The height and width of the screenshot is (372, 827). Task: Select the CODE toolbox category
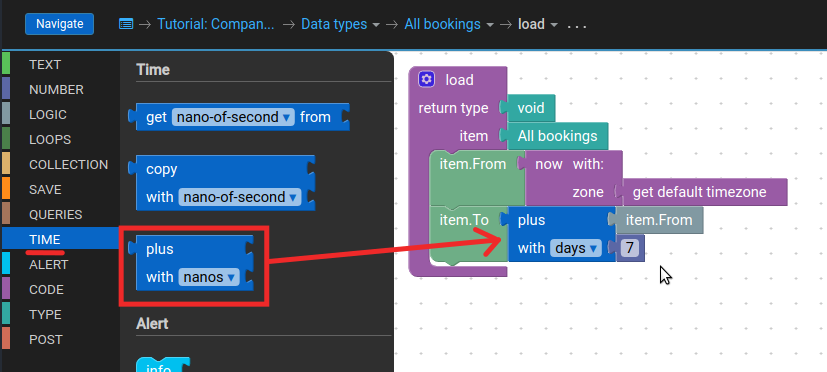tap(61, 290)
